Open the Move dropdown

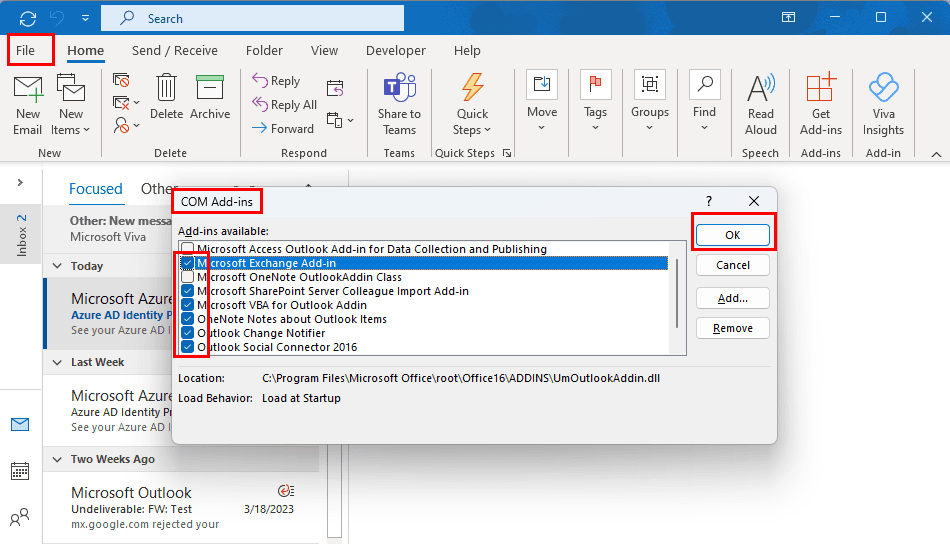click(x=542, y=102)
